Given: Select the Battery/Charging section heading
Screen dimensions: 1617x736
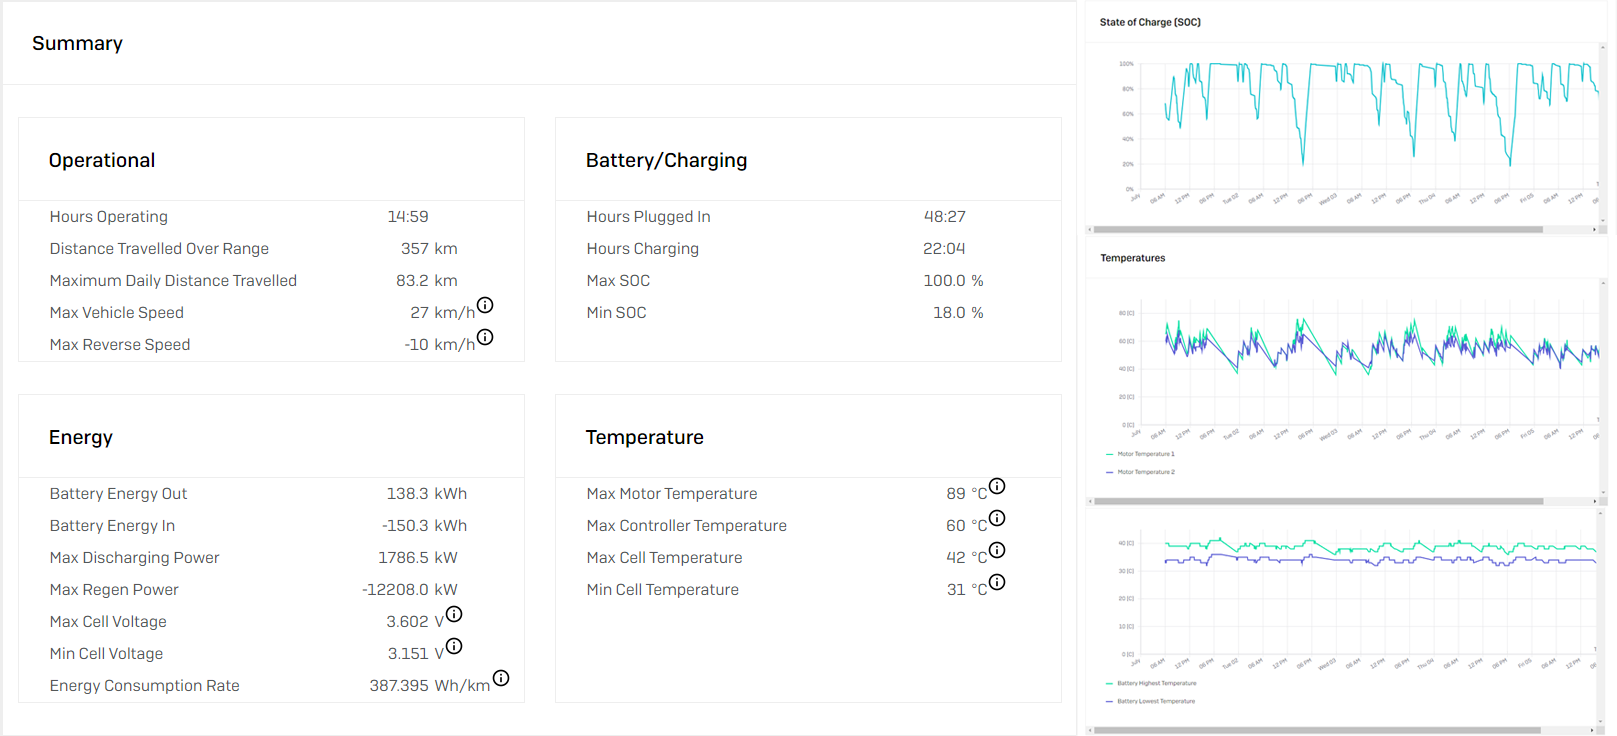Looking at the screenshot, I should [x=666, y=160].
